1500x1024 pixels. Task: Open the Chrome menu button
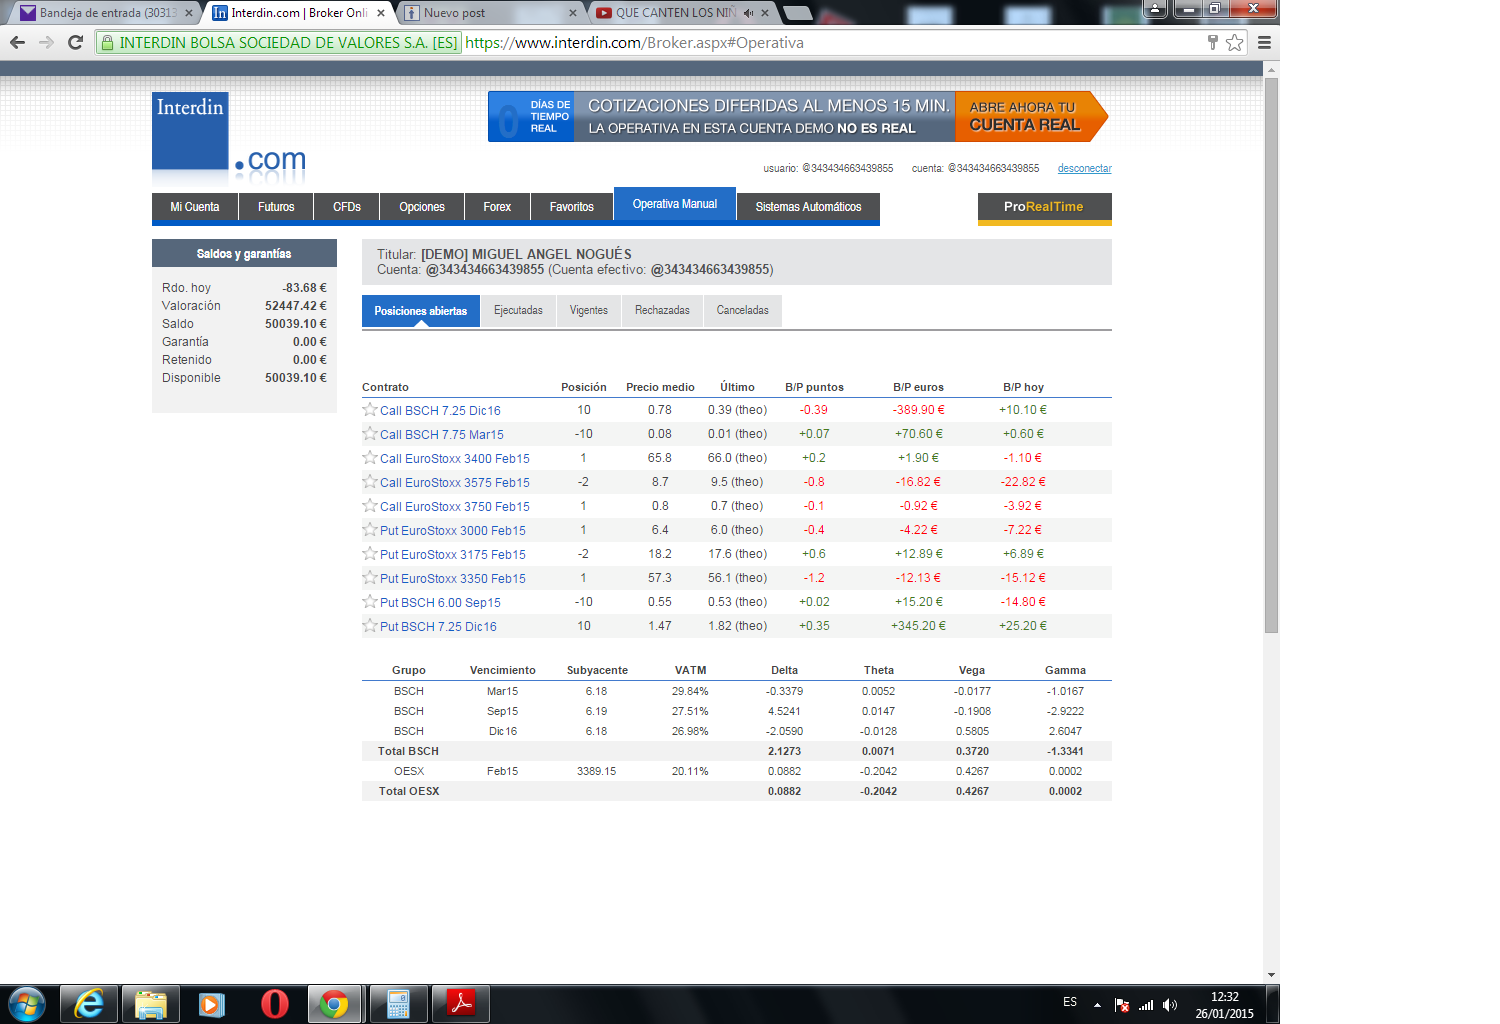[x=1264, y=42]
